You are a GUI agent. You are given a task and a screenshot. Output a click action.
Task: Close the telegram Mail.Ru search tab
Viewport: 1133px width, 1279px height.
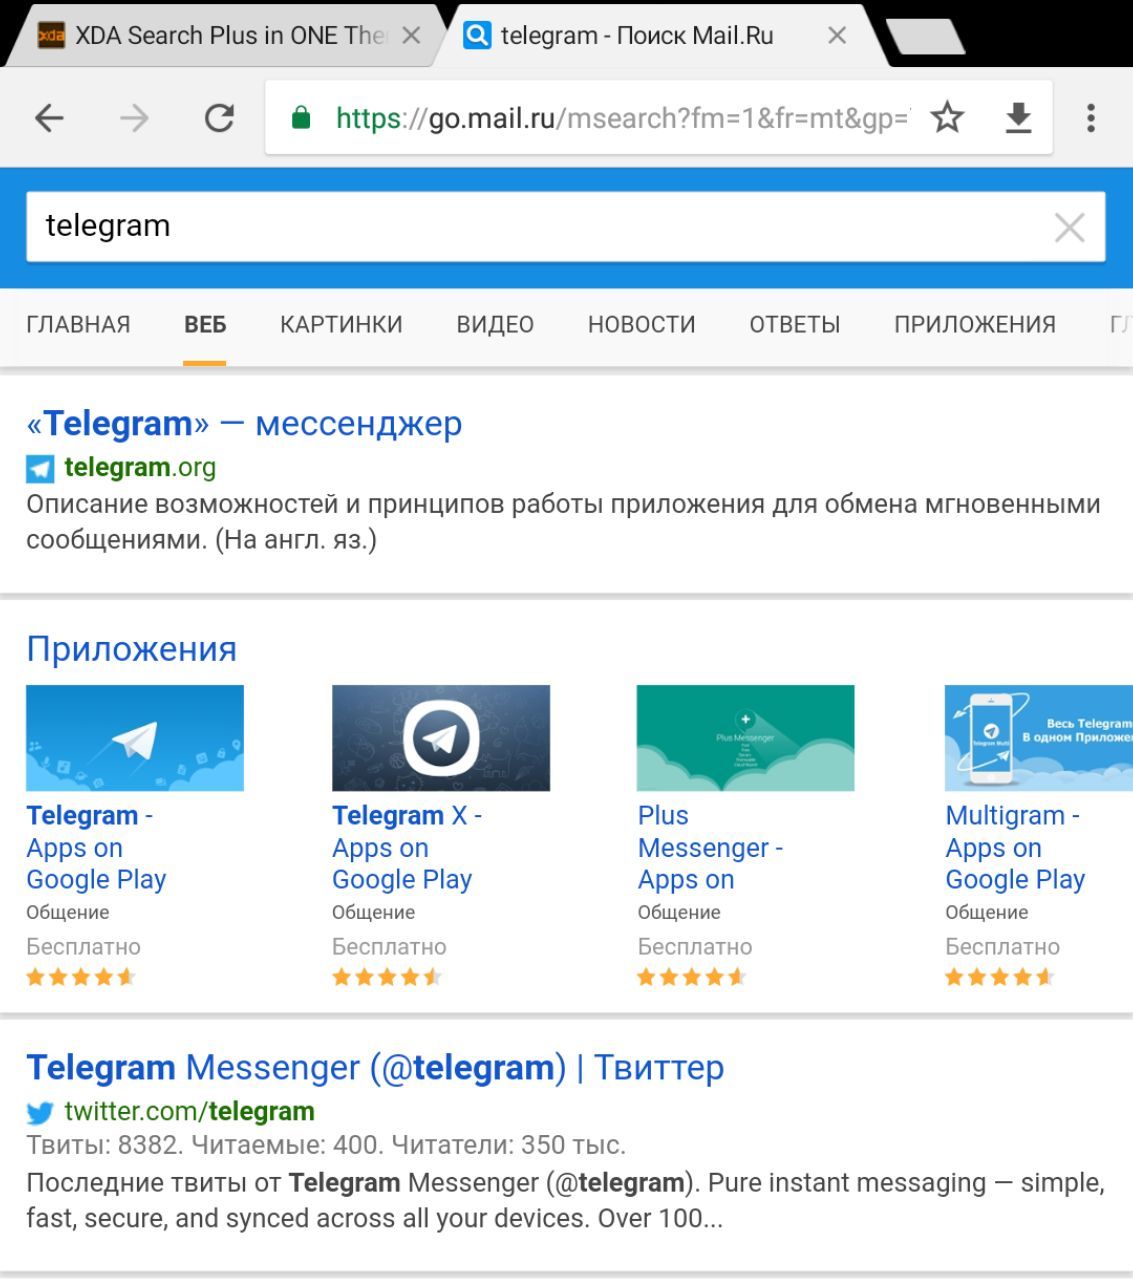[837, 36]
